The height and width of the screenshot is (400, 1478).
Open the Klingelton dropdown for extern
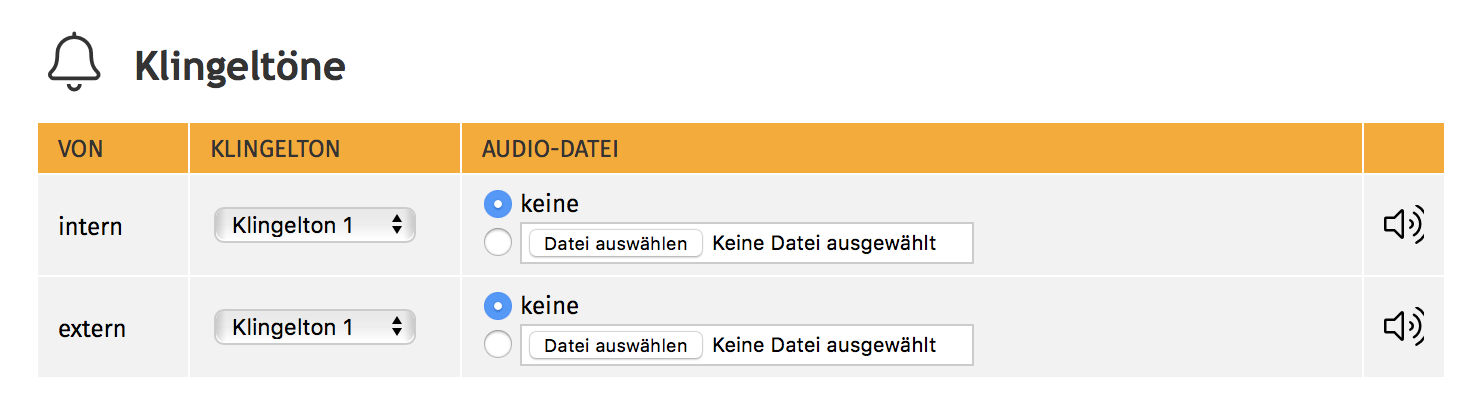(x=315, y=327)
